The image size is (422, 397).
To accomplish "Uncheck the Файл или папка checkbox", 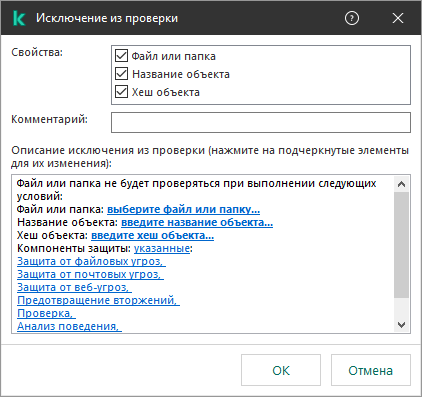I will tap(121, 56).
